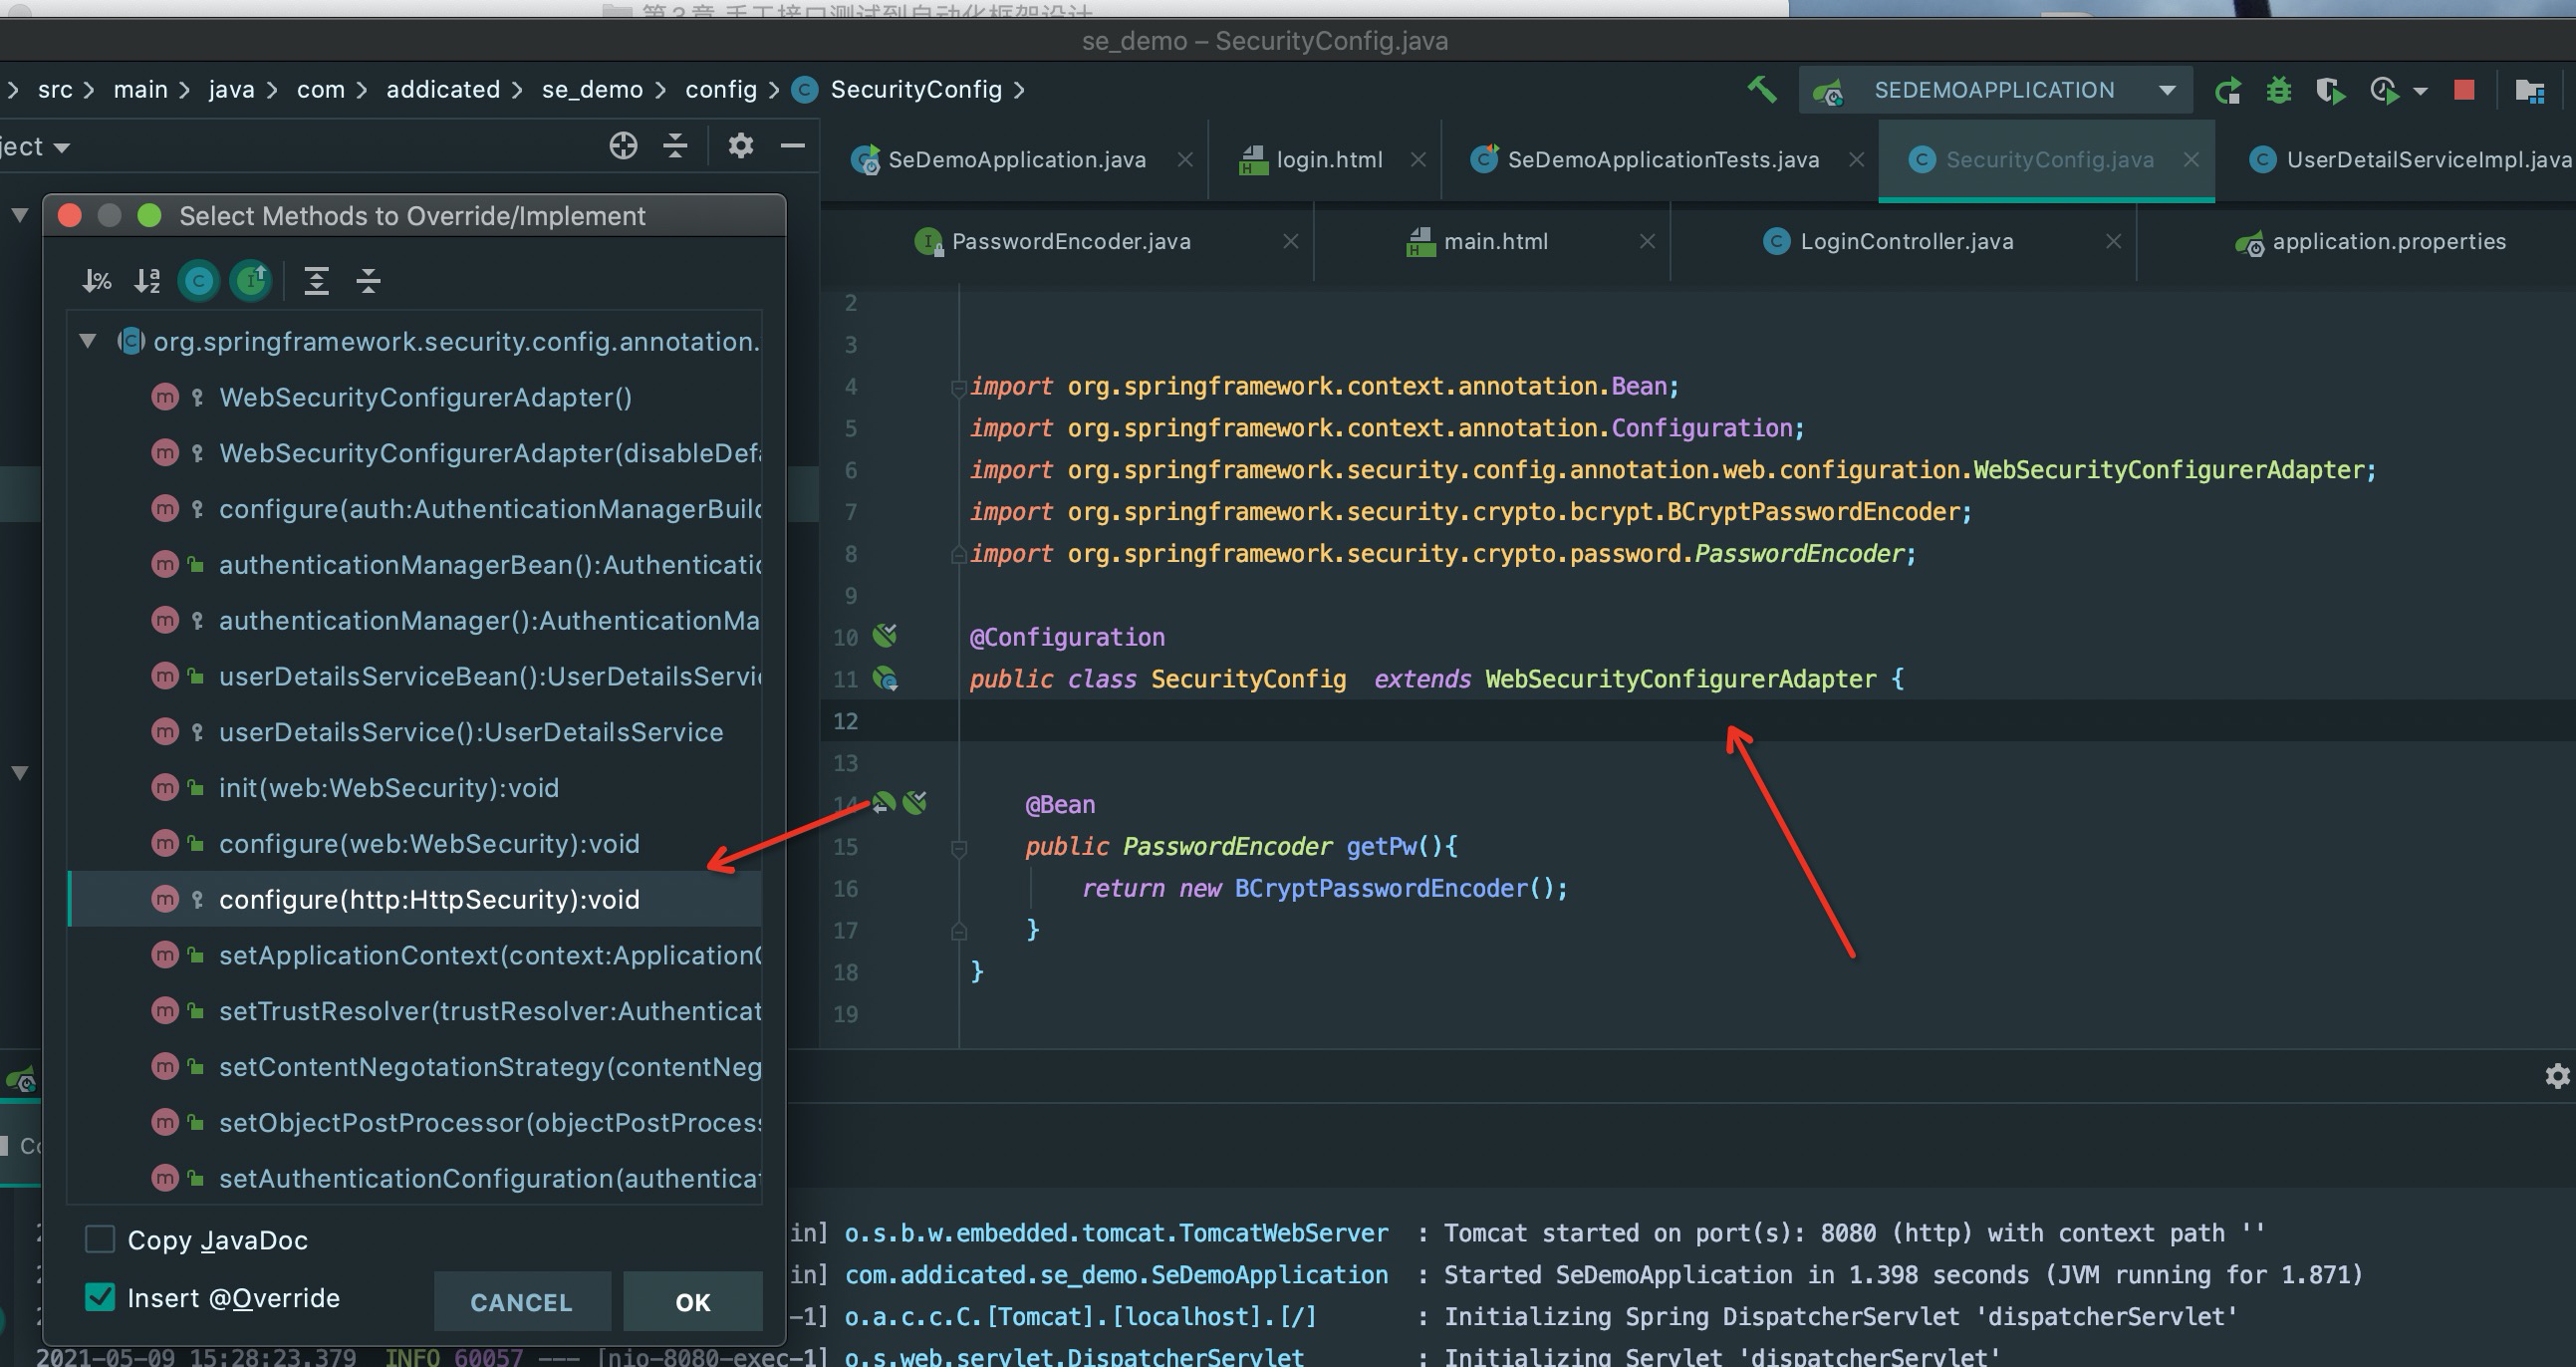
Task: Click gutter icon on line 11
Action: click(885, 679)
